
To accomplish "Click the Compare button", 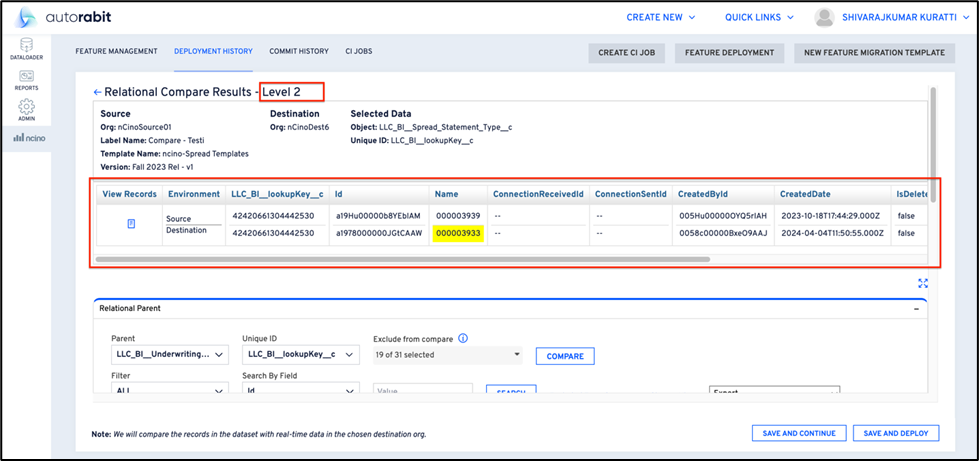I will pos(565,356).
